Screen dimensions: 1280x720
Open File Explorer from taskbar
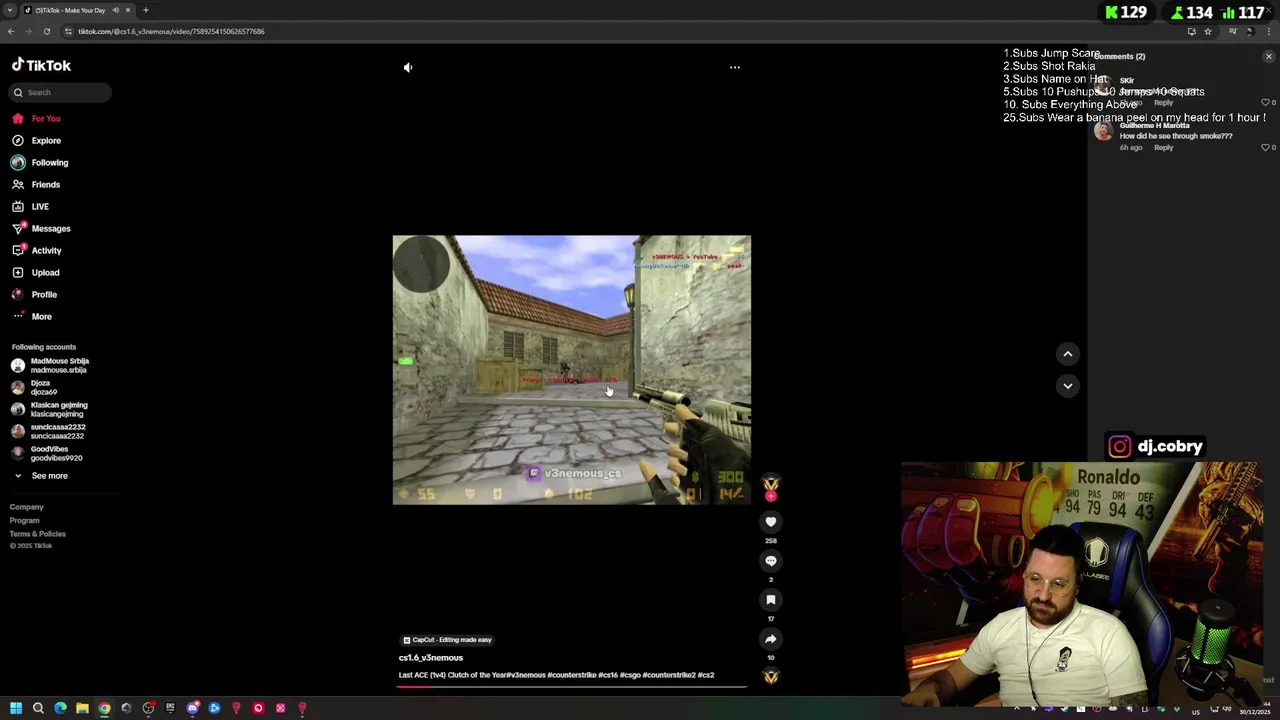[x=82, y=708]
